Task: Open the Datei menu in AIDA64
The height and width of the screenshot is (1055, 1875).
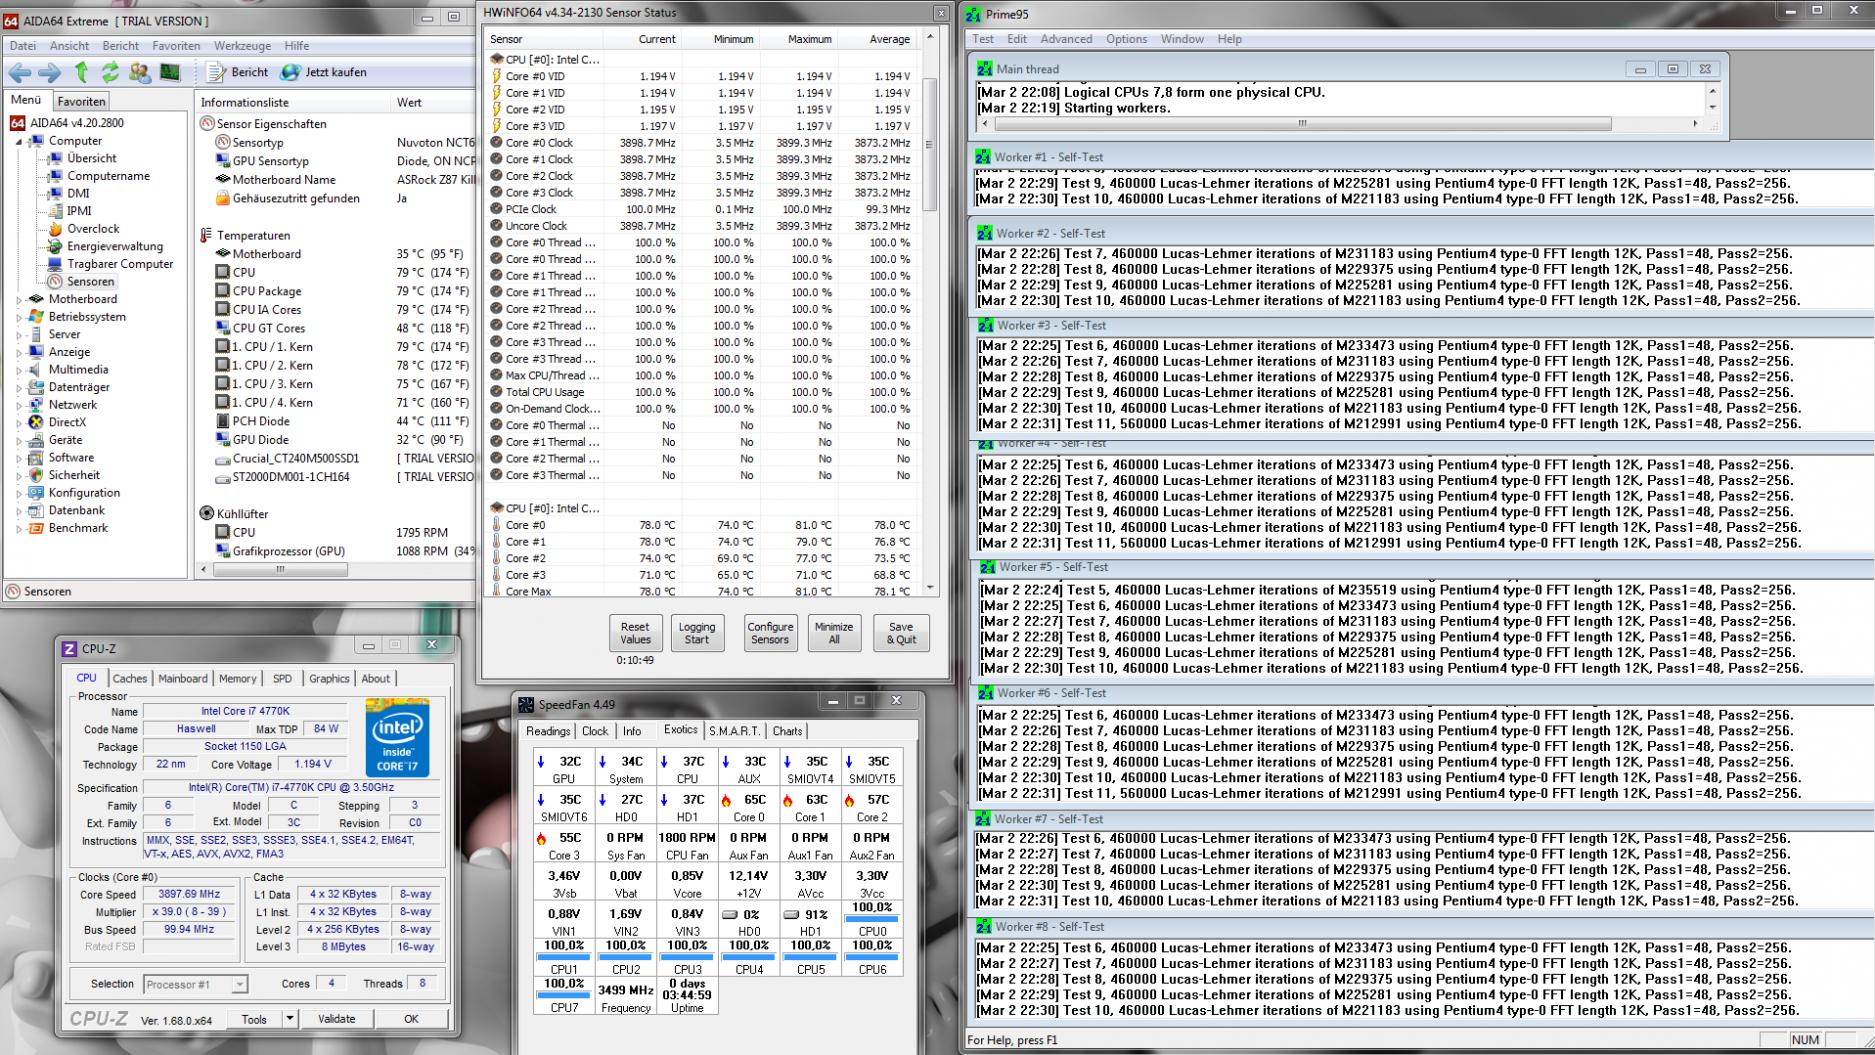Action: (x=22, y=46)
